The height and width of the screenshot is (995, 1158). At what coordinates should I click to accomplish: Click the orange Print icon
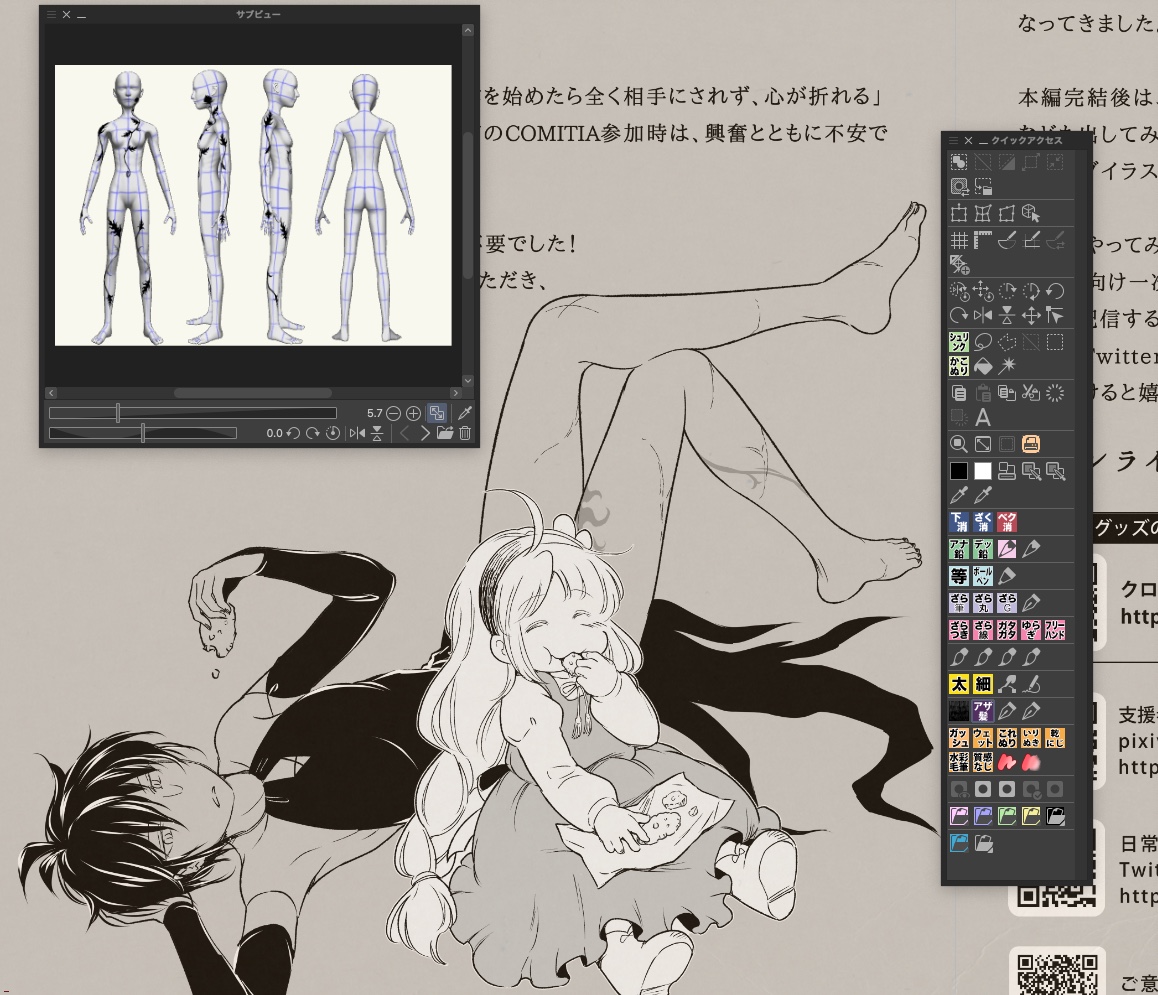pos(1031,444)
